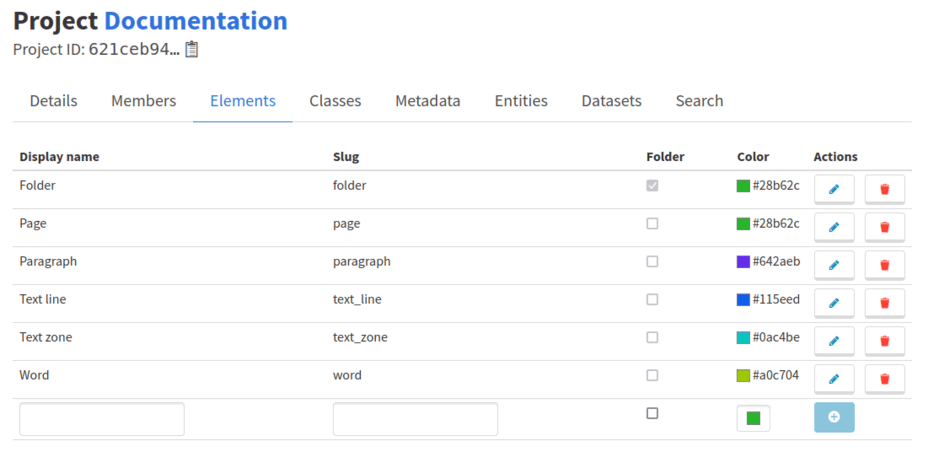This screenshot has height=452, width=928.
Task: Open the Members tab
Action: (144, 101)
